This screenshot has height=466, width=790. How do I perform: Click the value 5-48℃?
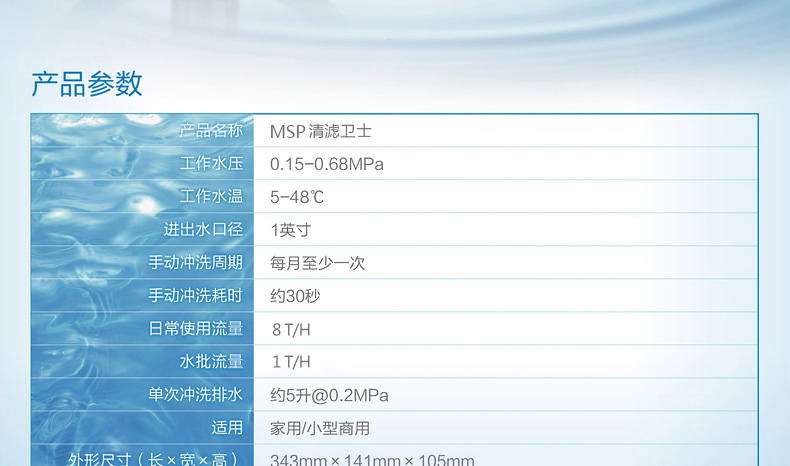tap(297, 197)
